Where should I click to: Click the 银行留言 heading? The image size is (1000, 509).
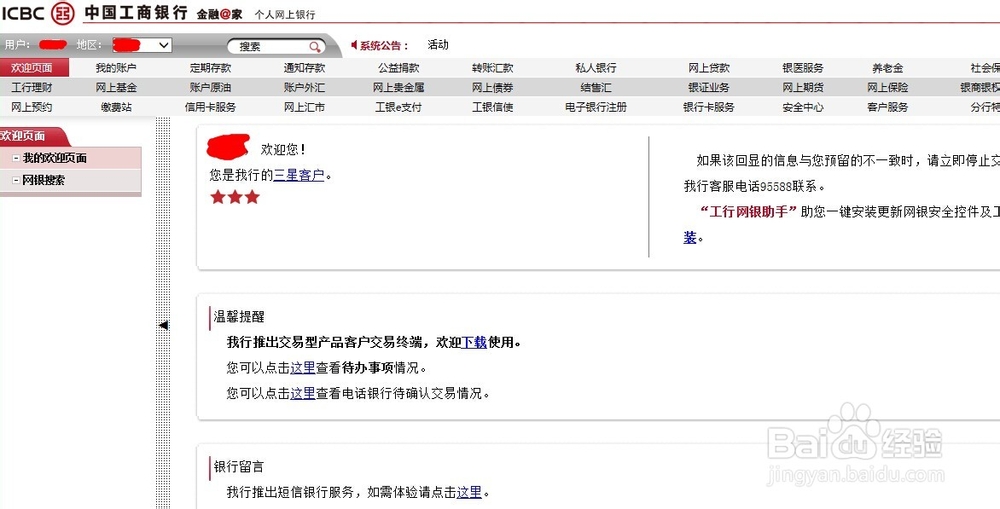[239, 467]
